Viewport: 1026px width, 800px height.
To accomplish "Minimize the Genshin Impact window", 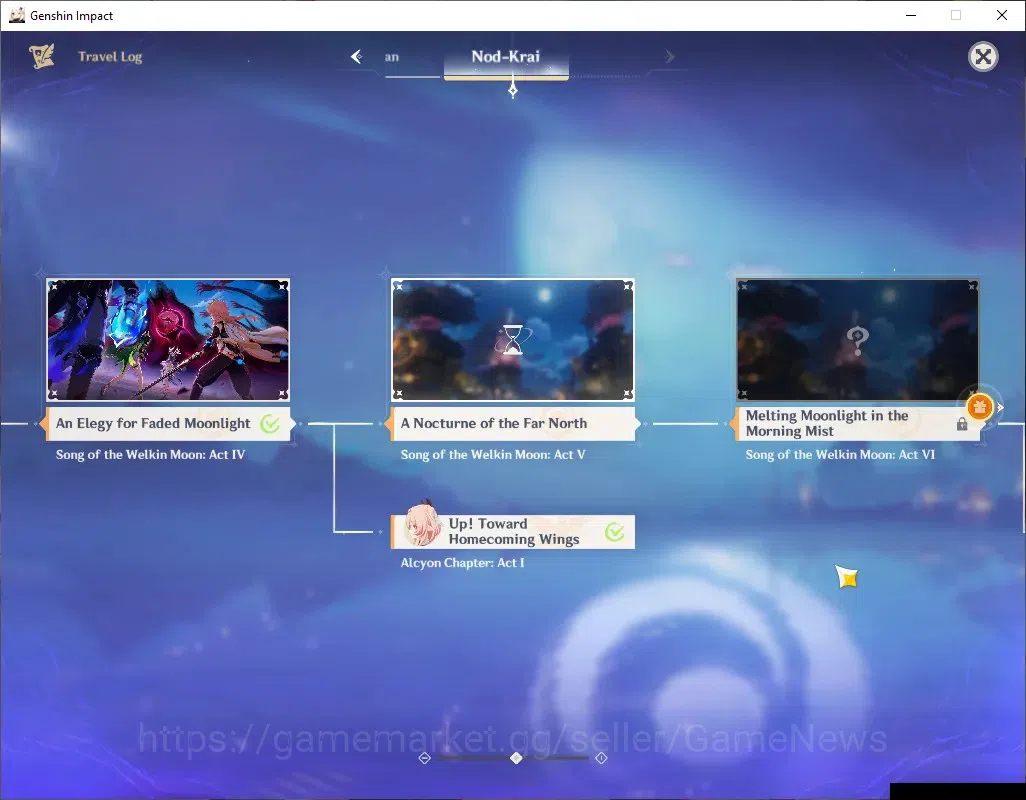I will click(911, 15).
